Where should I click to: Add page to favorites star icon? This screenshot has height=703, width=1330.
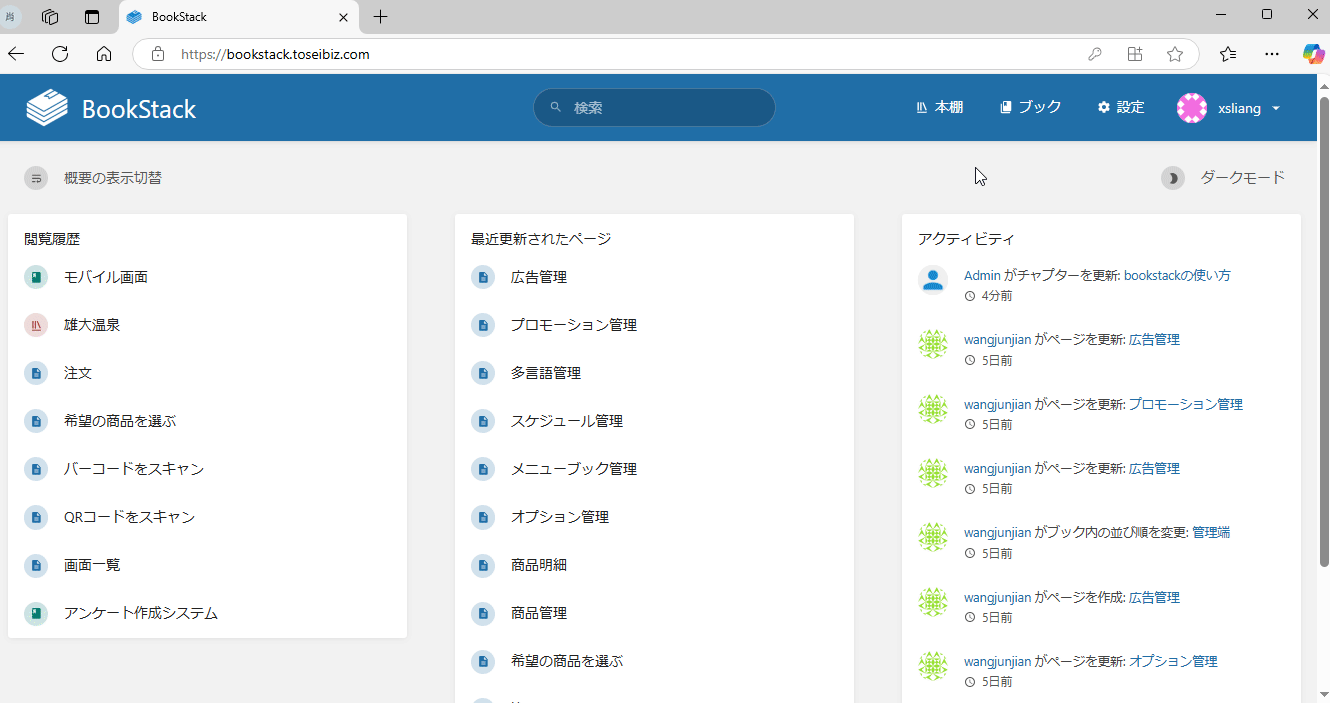(1175, 54)
